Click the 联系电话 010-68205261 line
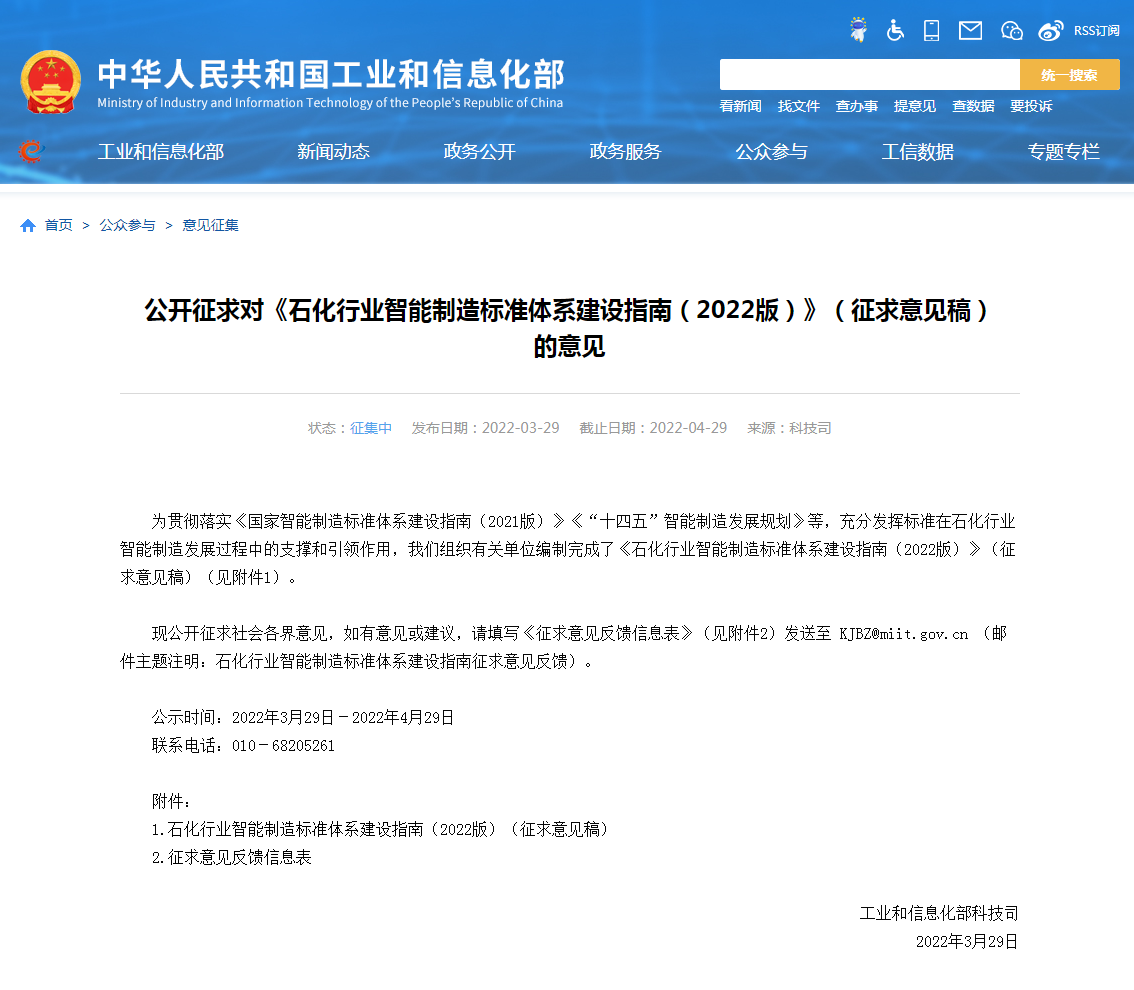This screenshot has height=990, width=1134. coord(243,746)
